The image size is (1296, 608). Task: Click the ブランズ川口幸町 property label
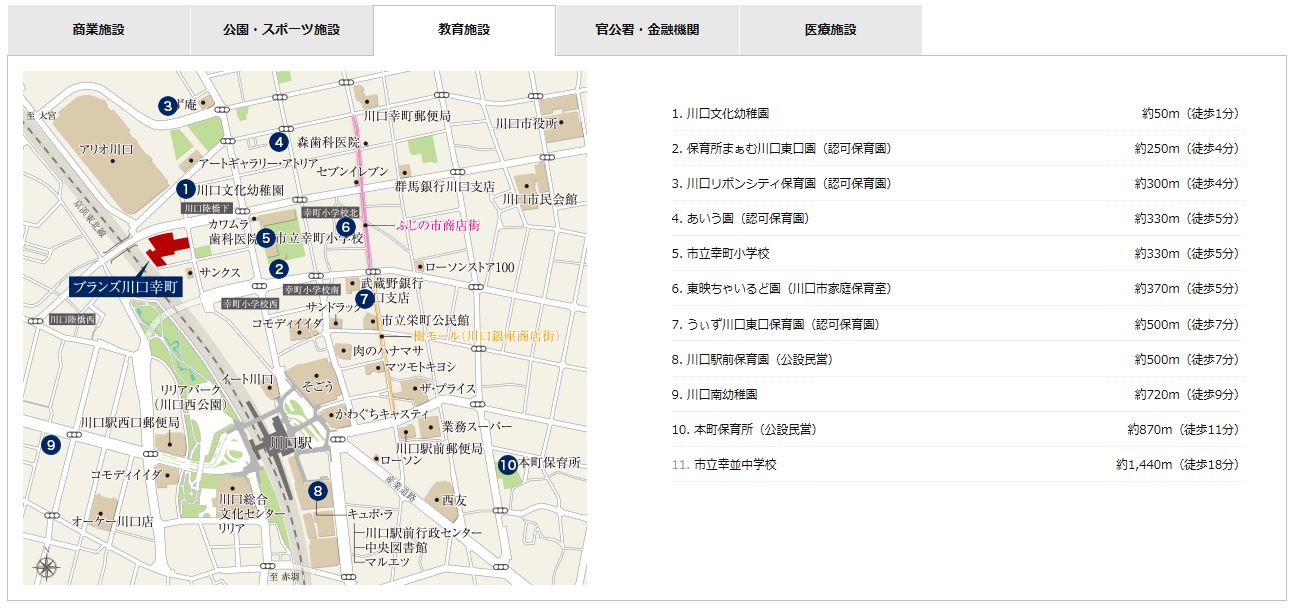(x=124, y=286)
